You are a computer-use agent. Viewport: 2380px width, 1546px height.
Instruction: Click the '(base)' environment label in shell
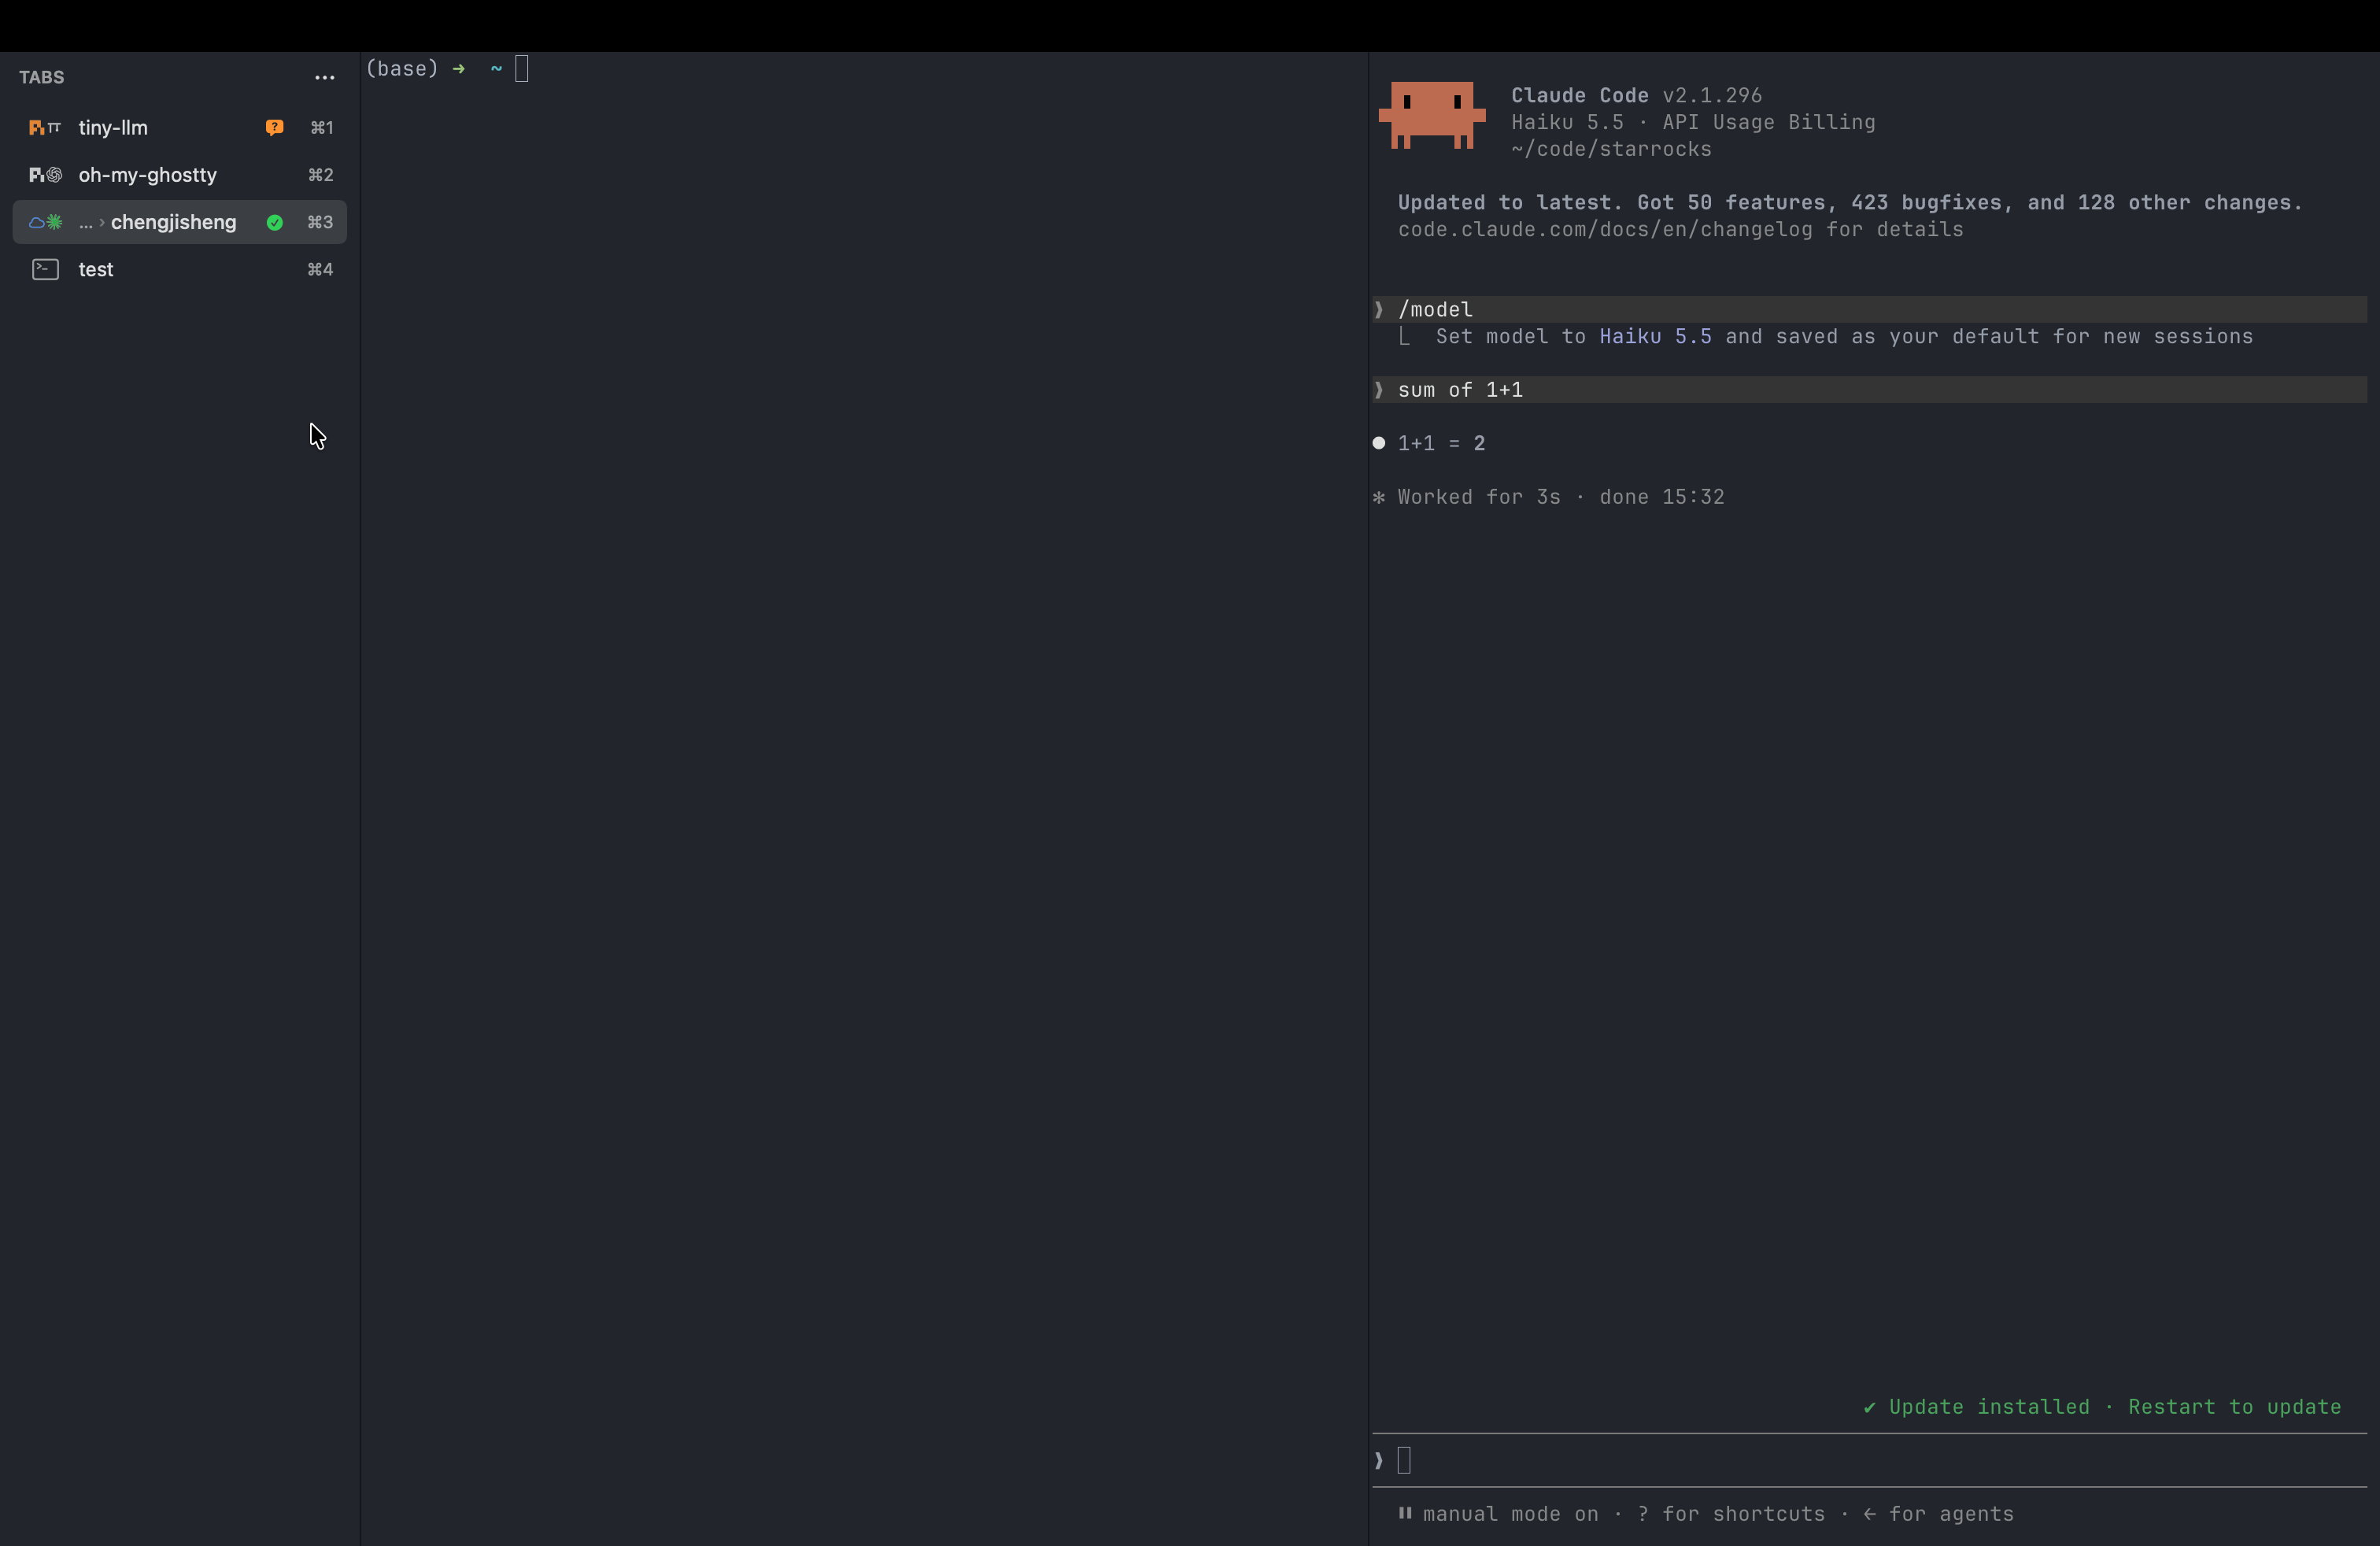click(402, 68)
